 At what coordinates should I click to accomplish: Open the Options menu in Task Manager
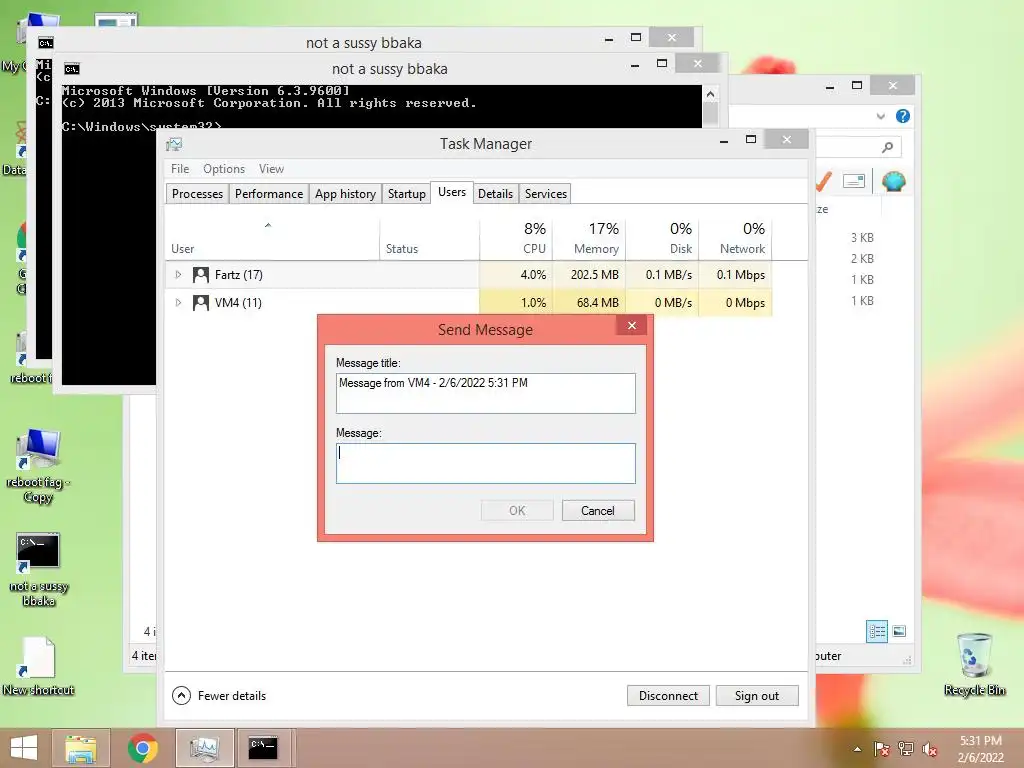224,168
